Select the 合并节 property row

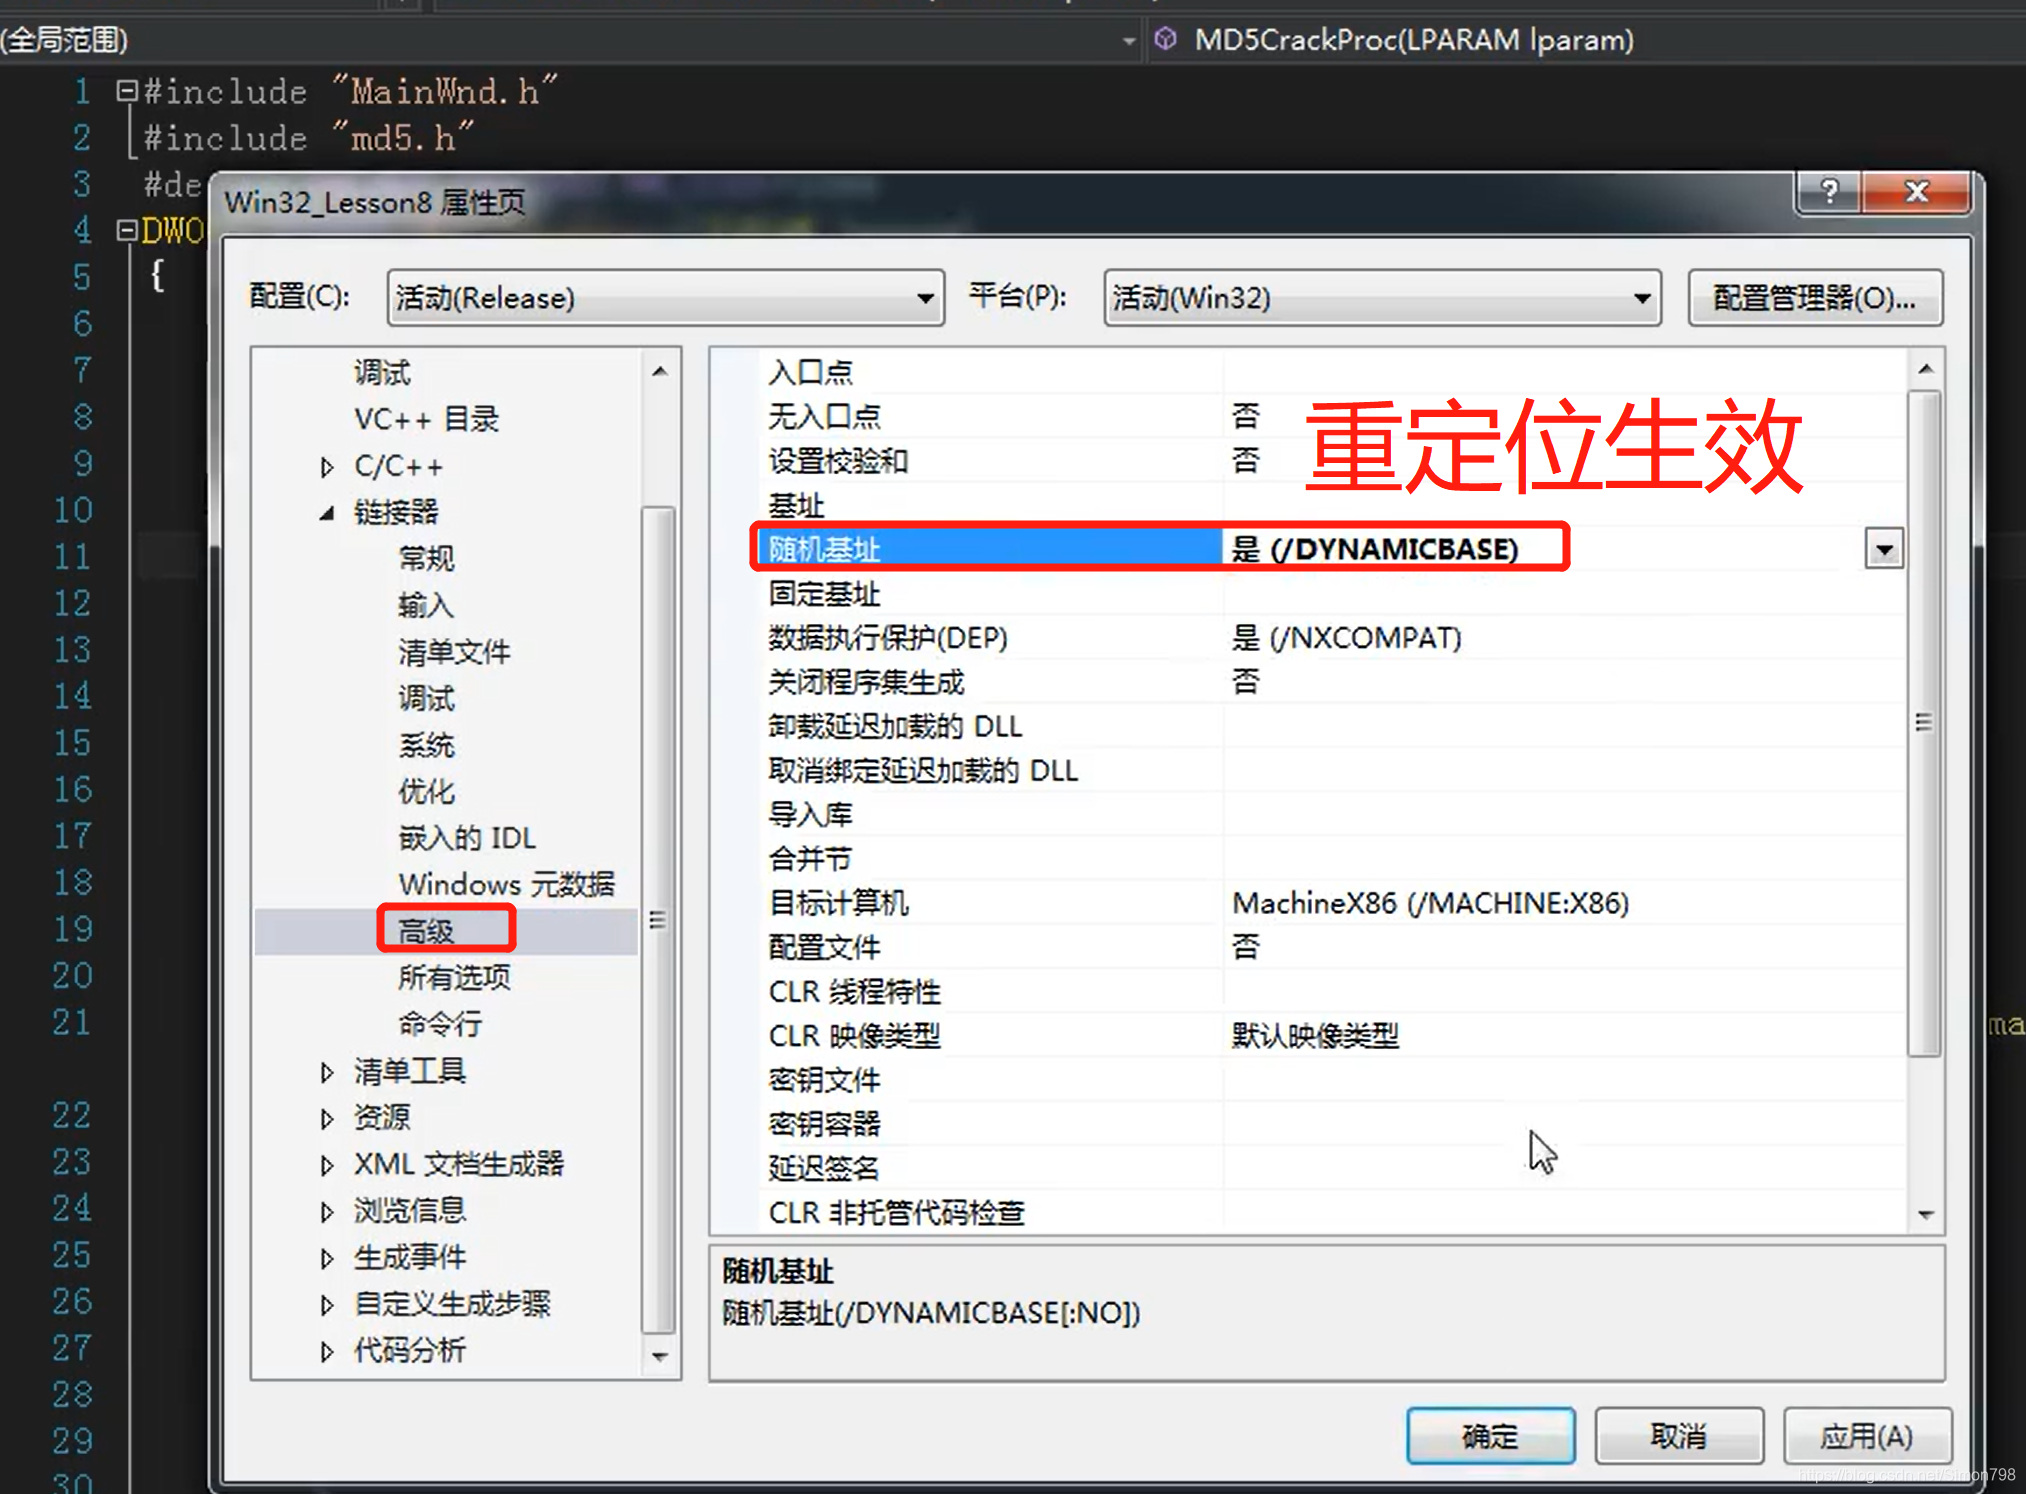[1331, 859]
